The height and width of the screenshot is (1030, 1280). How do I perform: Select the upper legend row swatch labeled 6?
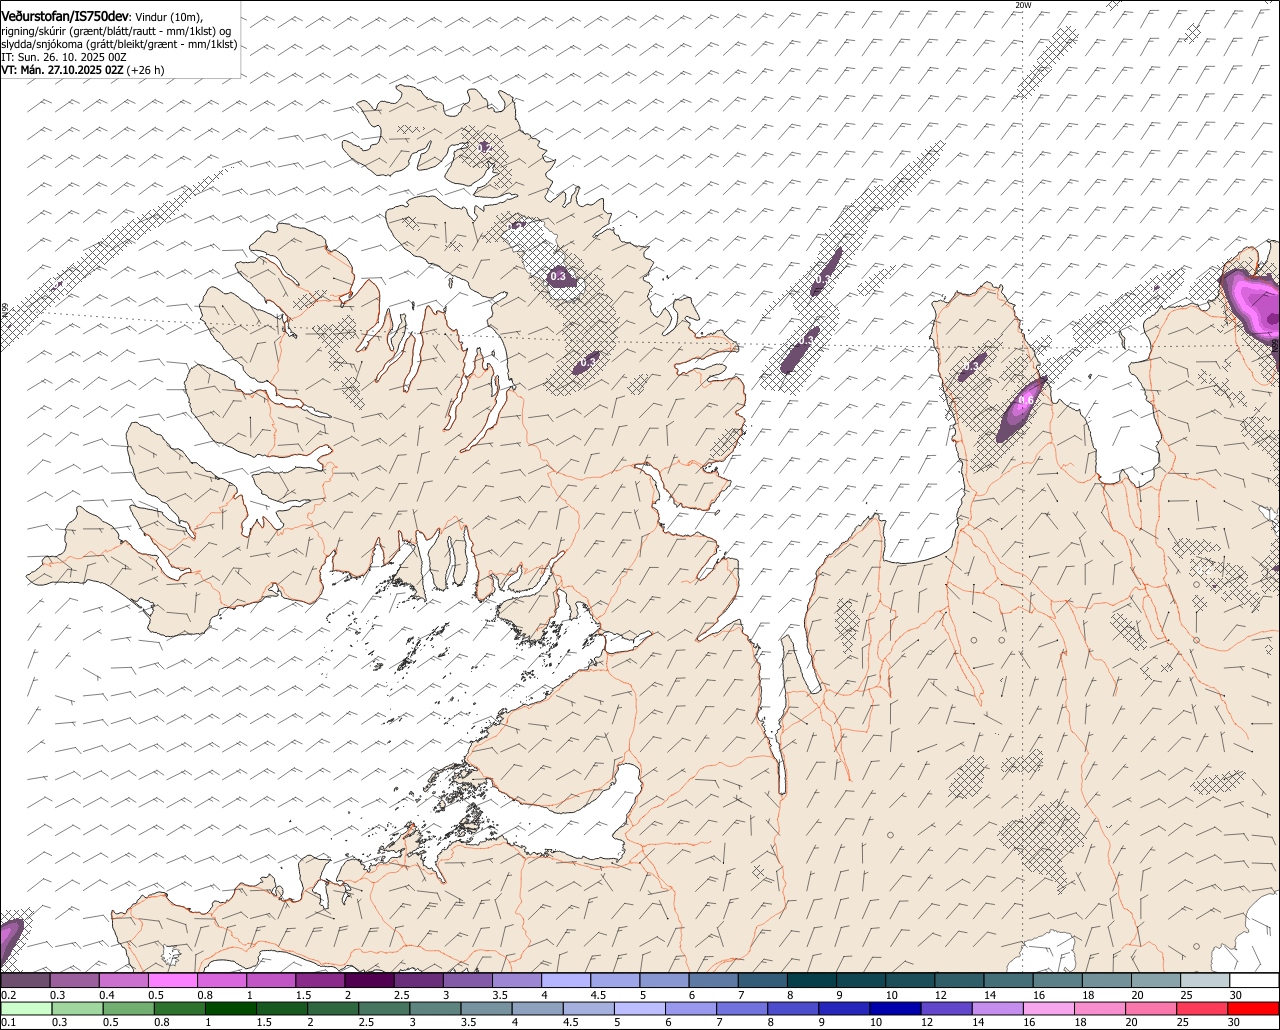[714, 981]
